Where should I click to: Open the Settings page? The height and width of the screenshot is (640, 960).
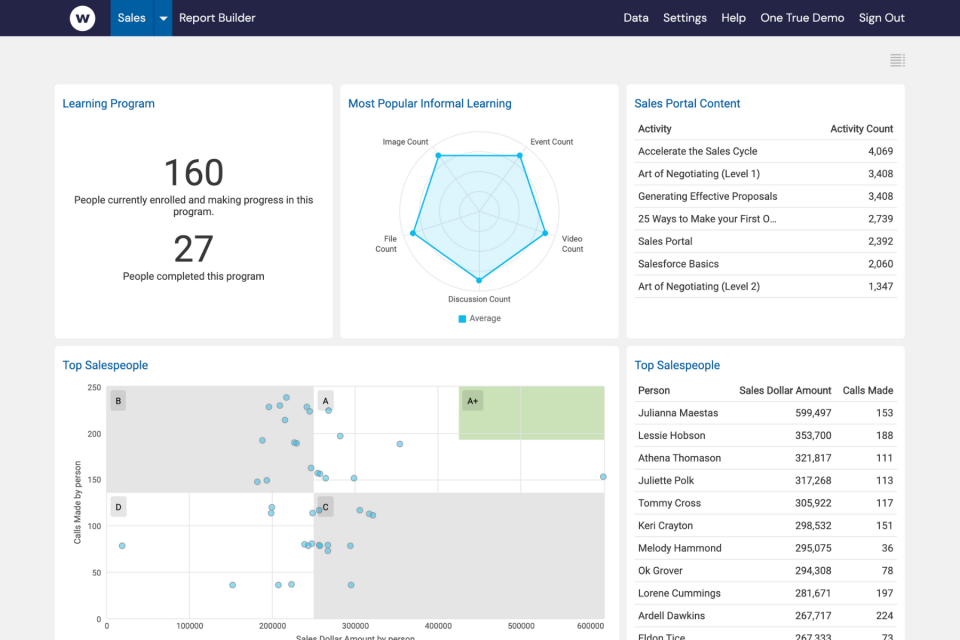(685, 18)
